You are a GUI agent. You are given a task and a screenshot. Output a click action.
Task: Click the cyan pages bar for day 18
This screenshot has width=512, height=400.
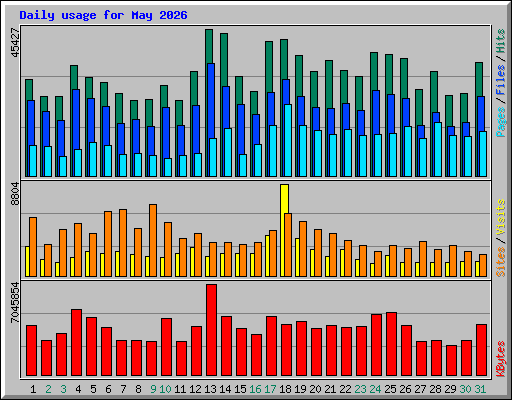[288, 140]
